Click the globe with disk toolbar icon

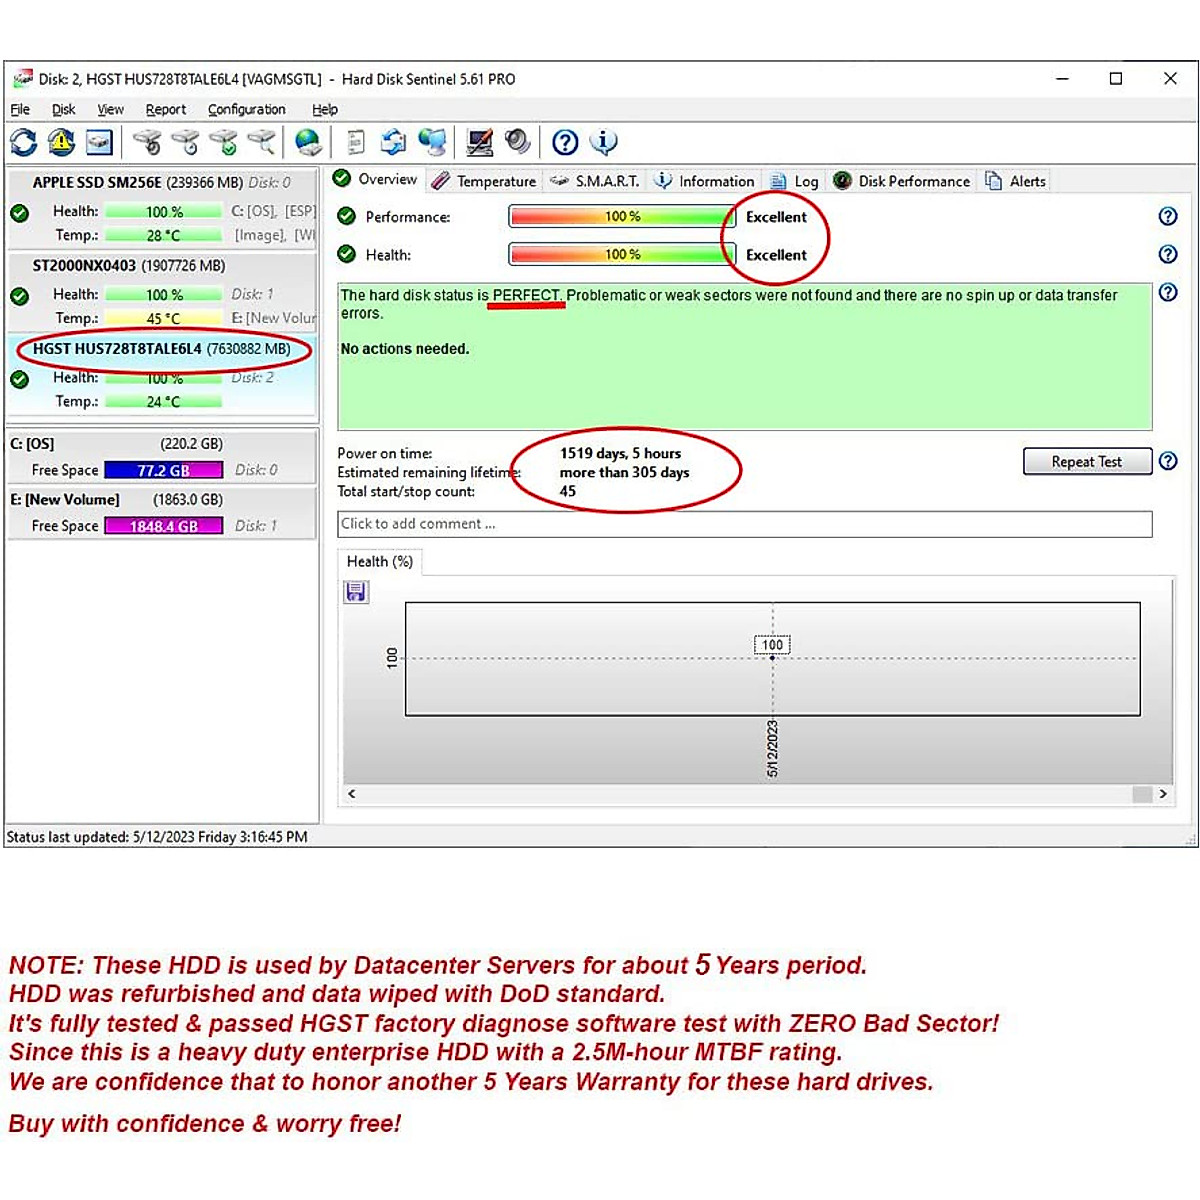309,143
